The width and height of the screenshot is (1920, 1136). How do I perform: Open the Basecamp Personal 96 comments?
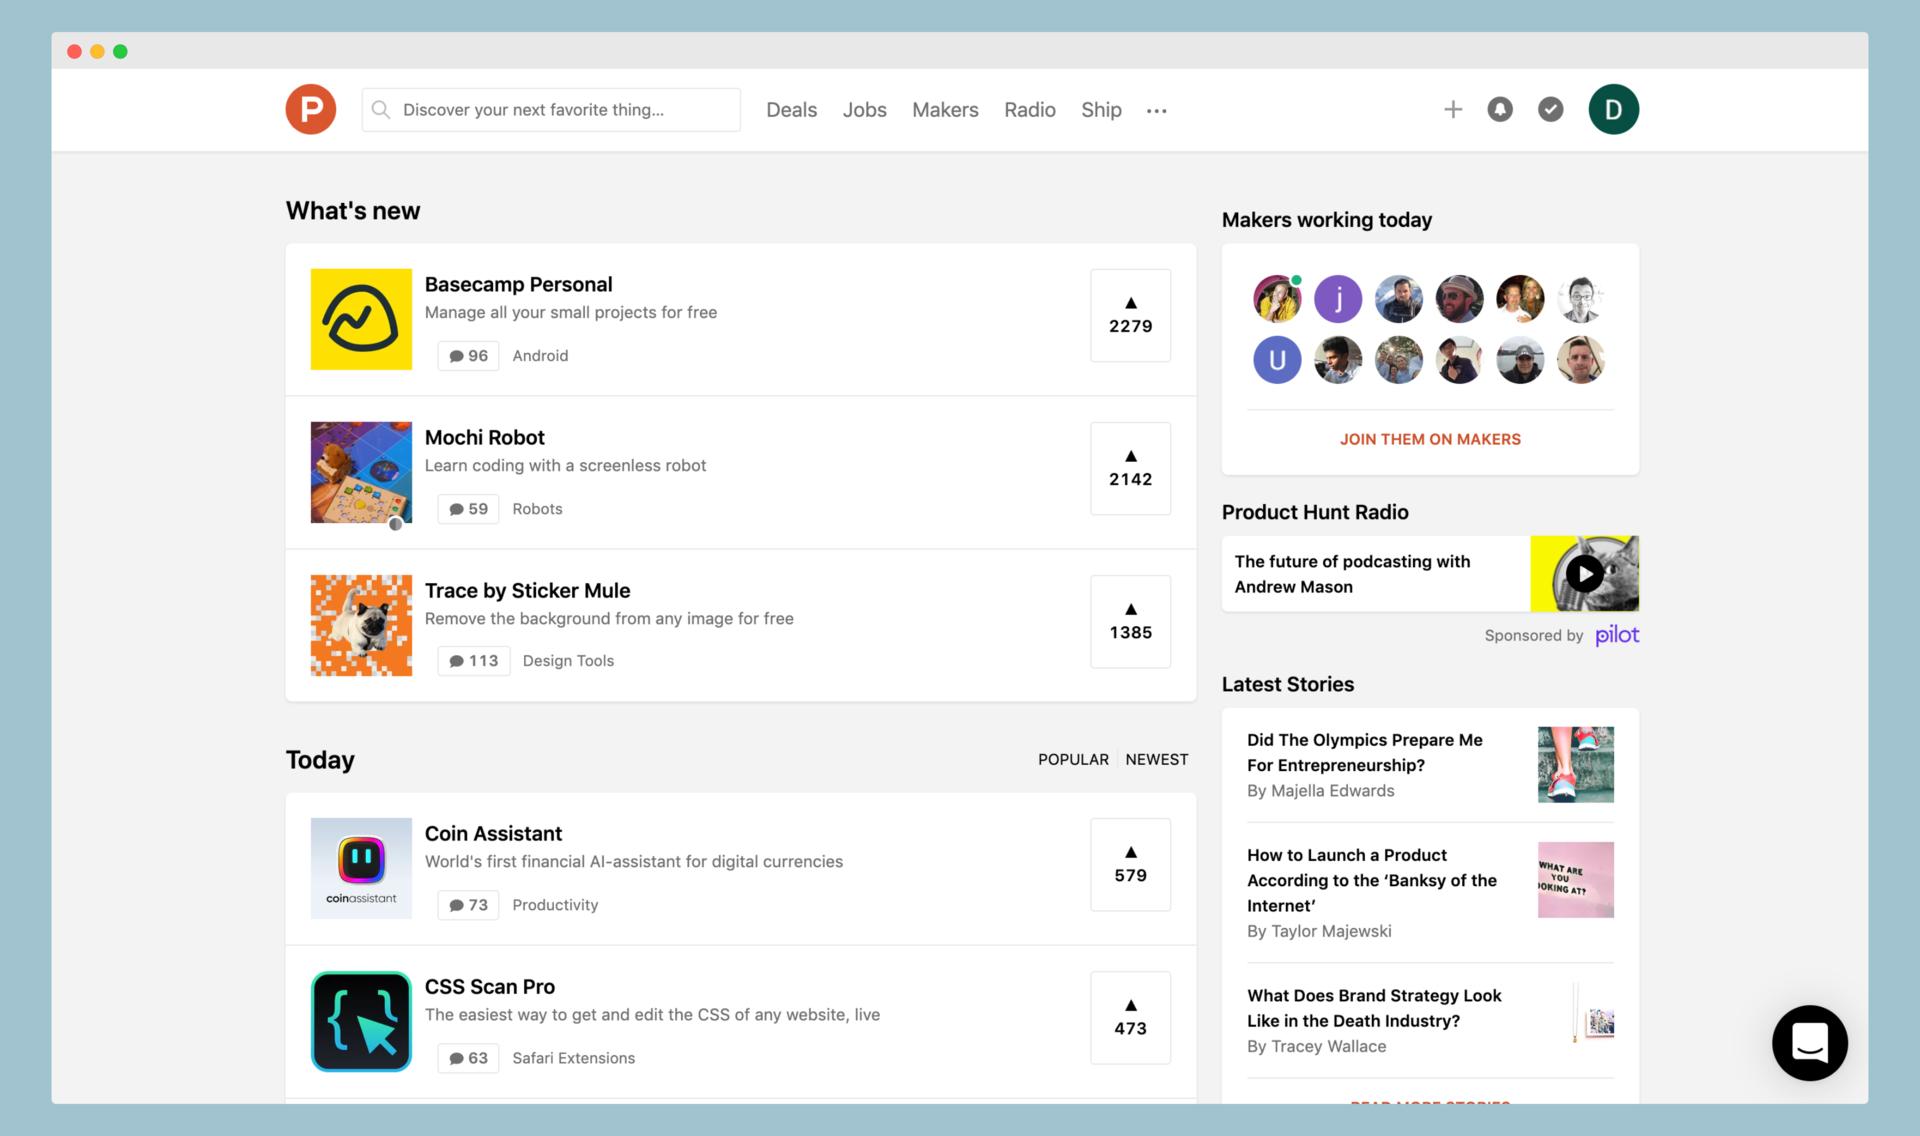point(468,356)
